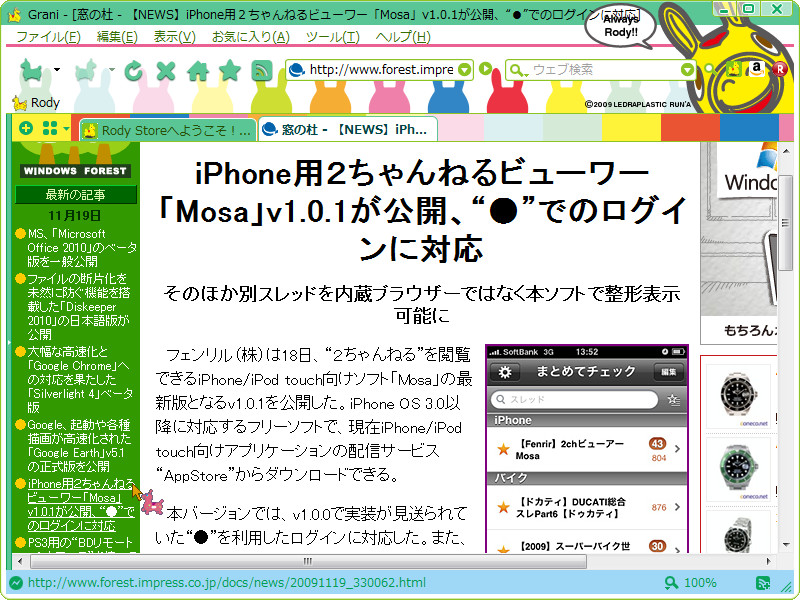
Task: Switch to the Rody Store tab
Action: click(167, 131)
